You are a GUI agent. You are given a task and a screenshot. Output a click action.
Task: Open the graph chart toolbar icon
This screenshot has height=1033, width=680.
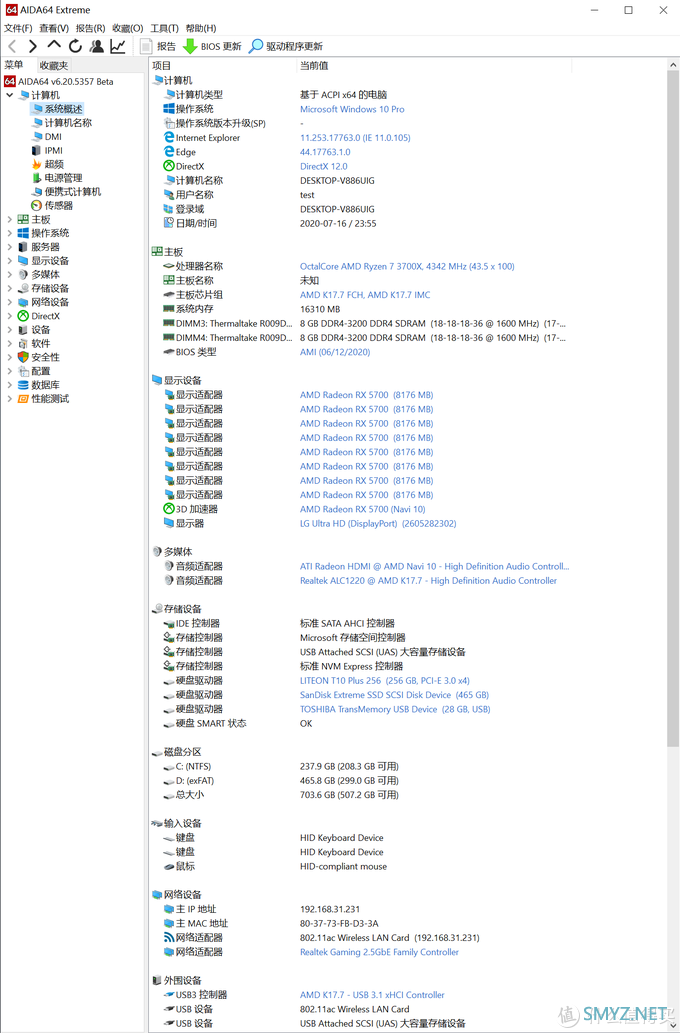pos(118,46)
